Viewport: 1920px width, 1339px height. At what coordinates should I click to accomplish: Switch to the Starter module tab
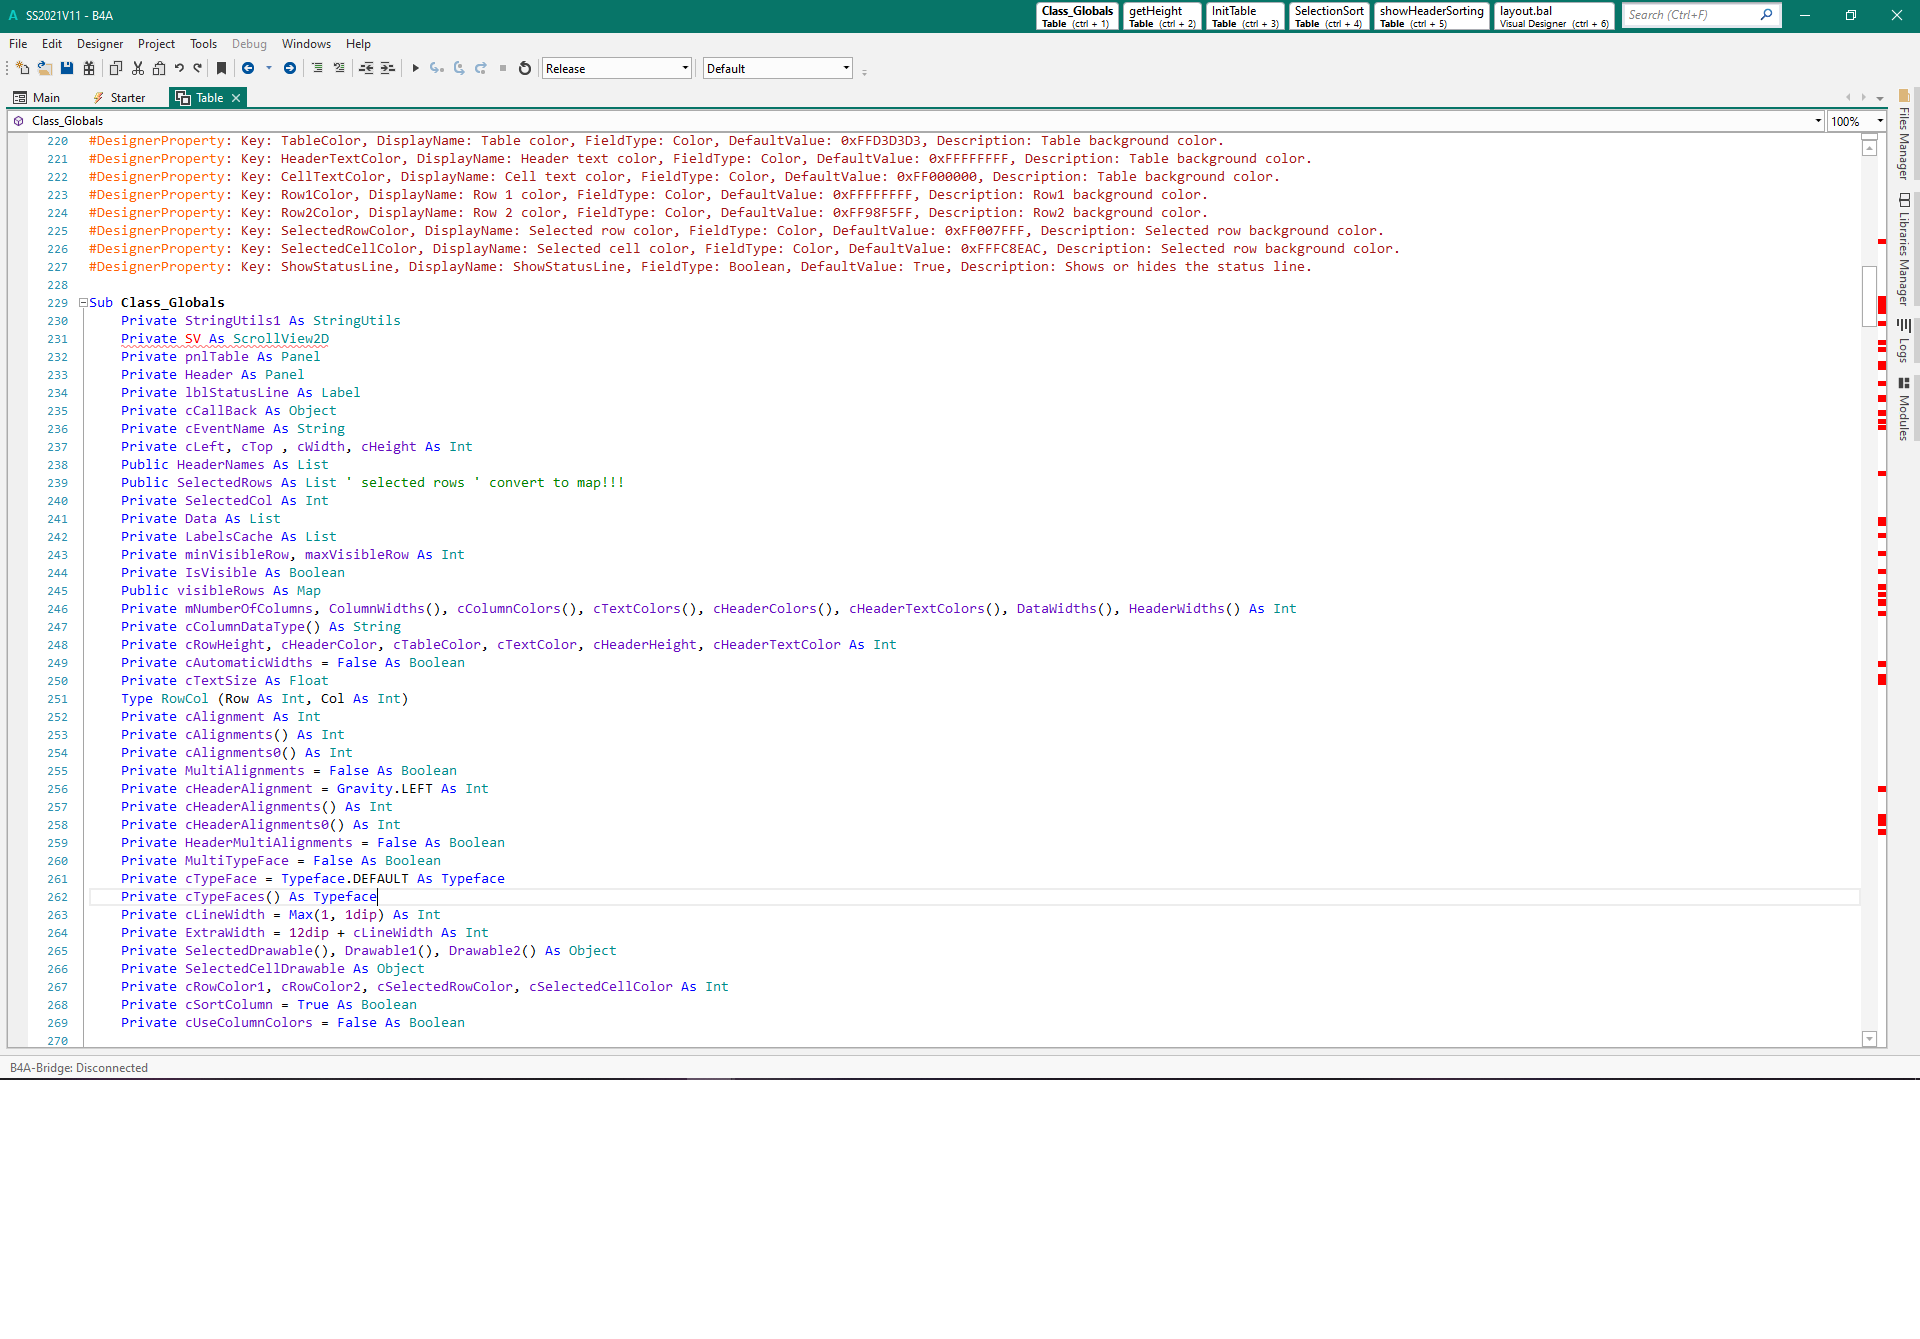tap(120, 97)
